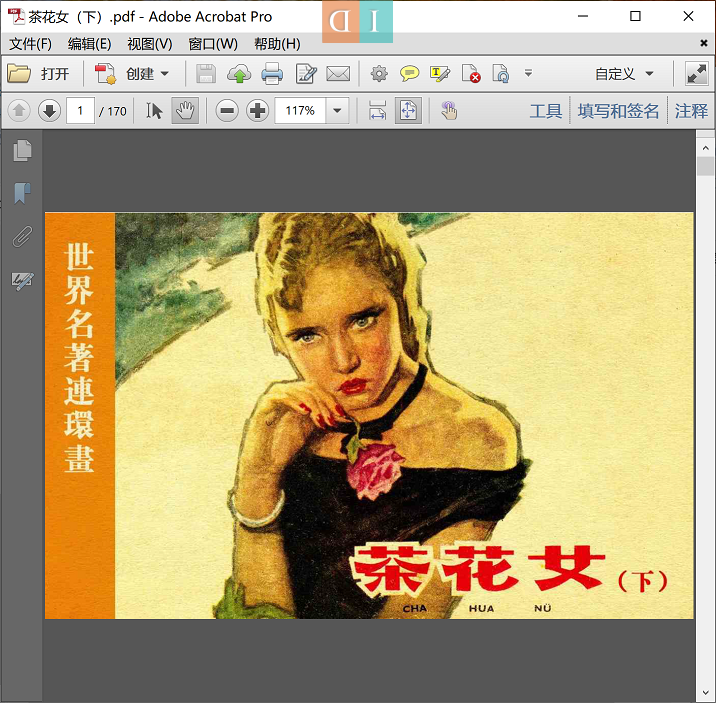The width and height of the screenshot is (716, 703).
Task: Go to previous page arrow
Action: (x=19, y=110)
